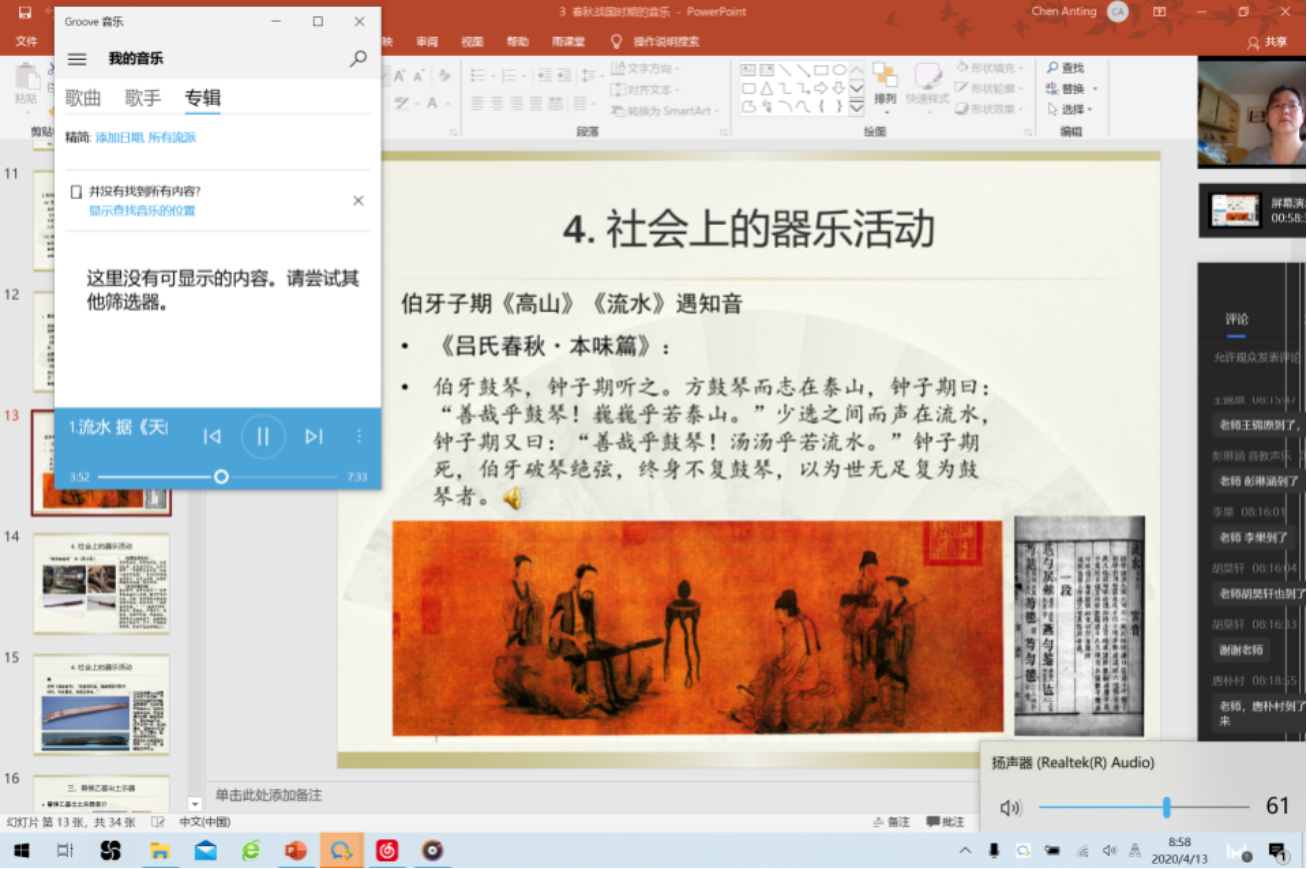The width and height of the screenshot is (1307, 869).
Task: Switch to Songs (歌曲) tab in Groove
Action: point(83,98)
